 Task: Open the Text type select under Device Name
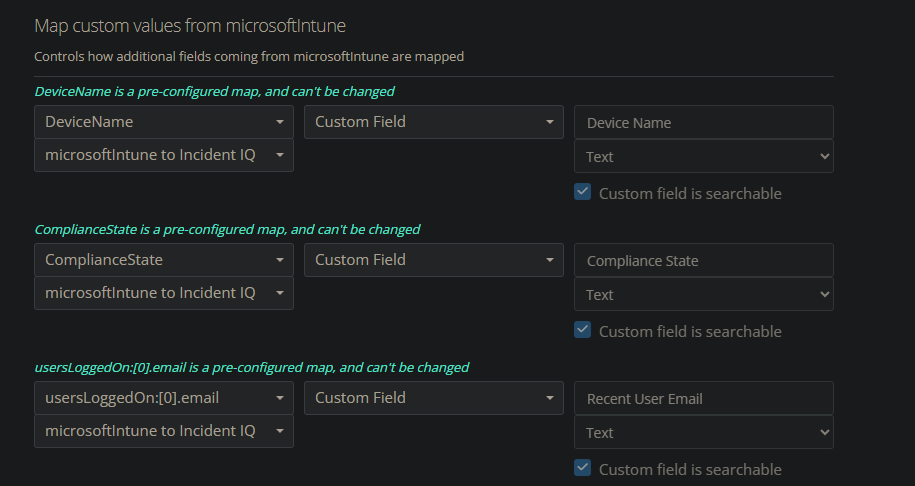704,156
